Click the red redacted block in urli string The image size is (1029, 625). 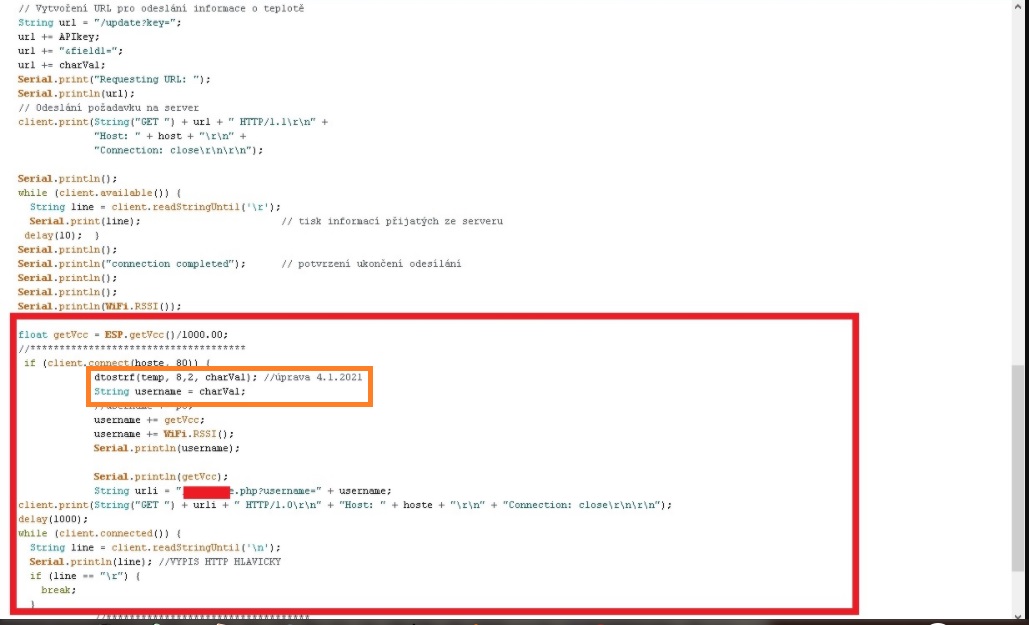206,491
